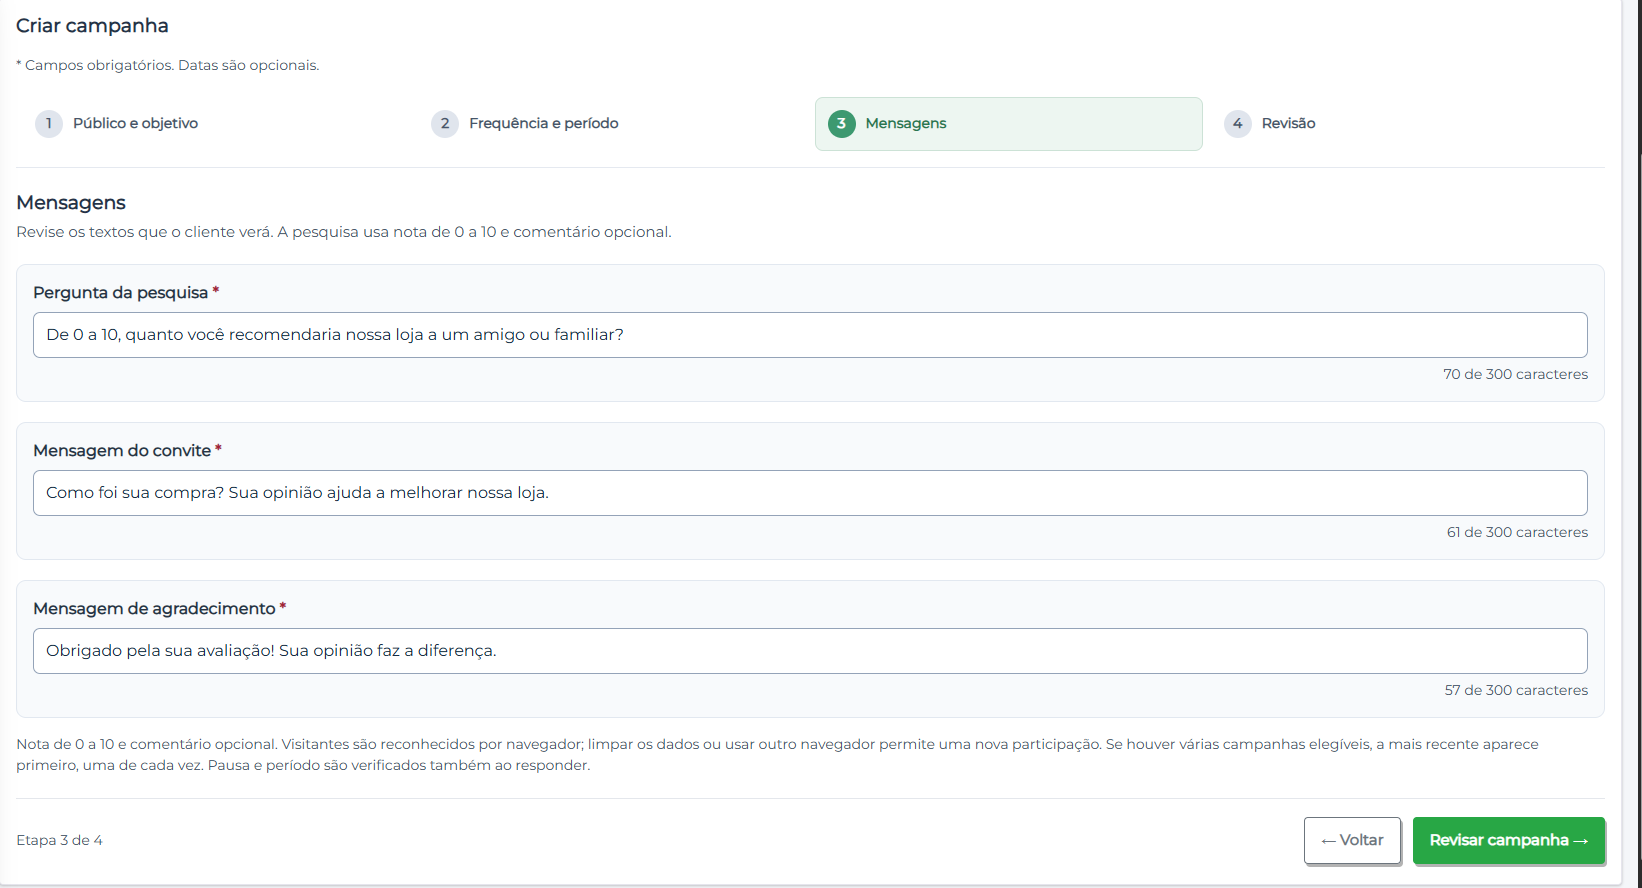Click Revisar campanha button
The width and height of the screenshot is (1642, 888).
(x=1509, y=841)
